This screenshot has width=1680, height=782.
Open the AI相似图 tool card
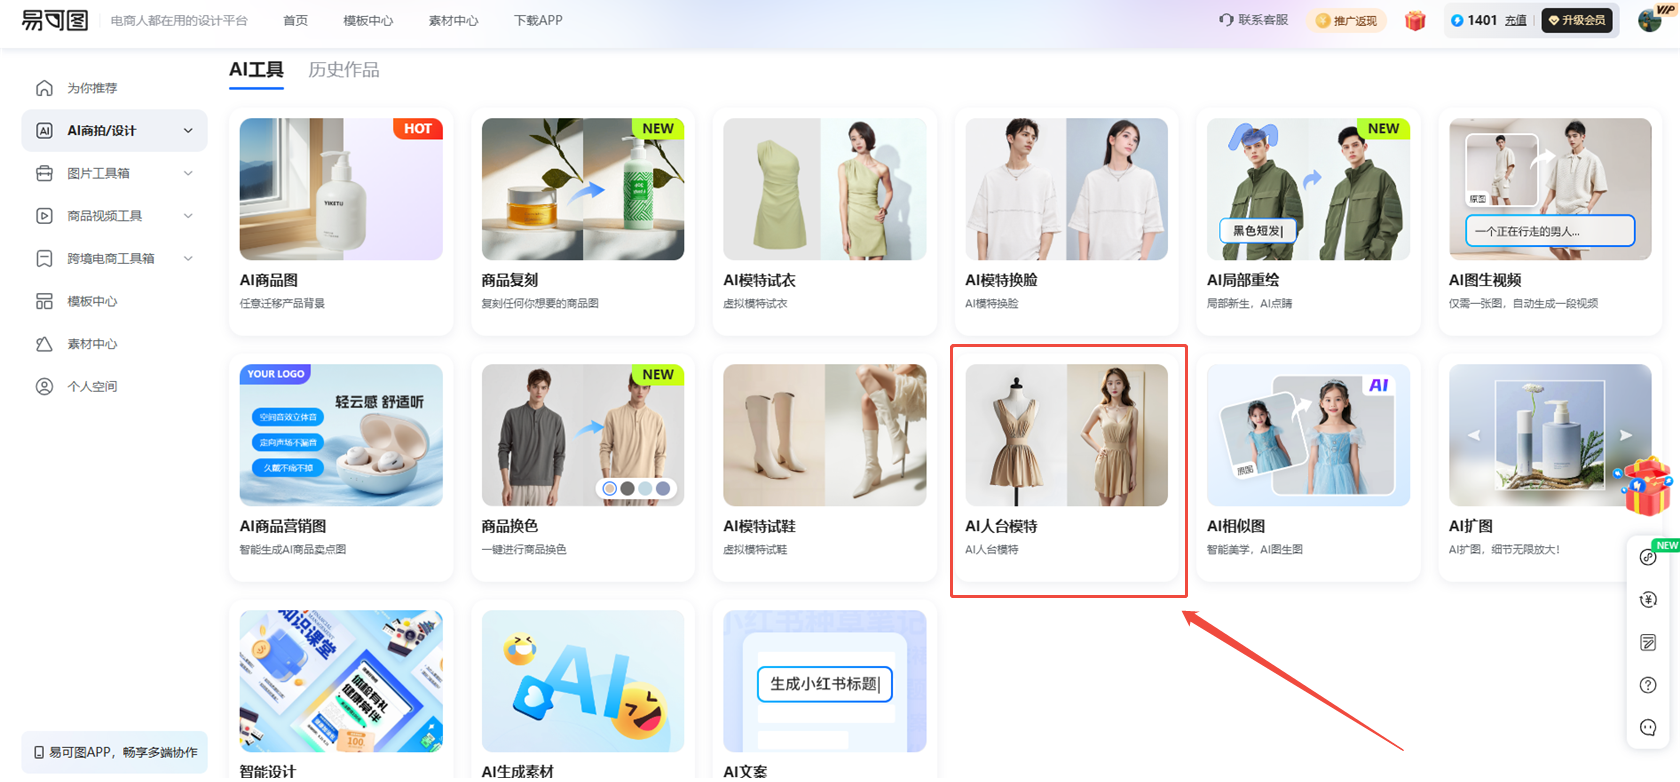click(1309, 468)
